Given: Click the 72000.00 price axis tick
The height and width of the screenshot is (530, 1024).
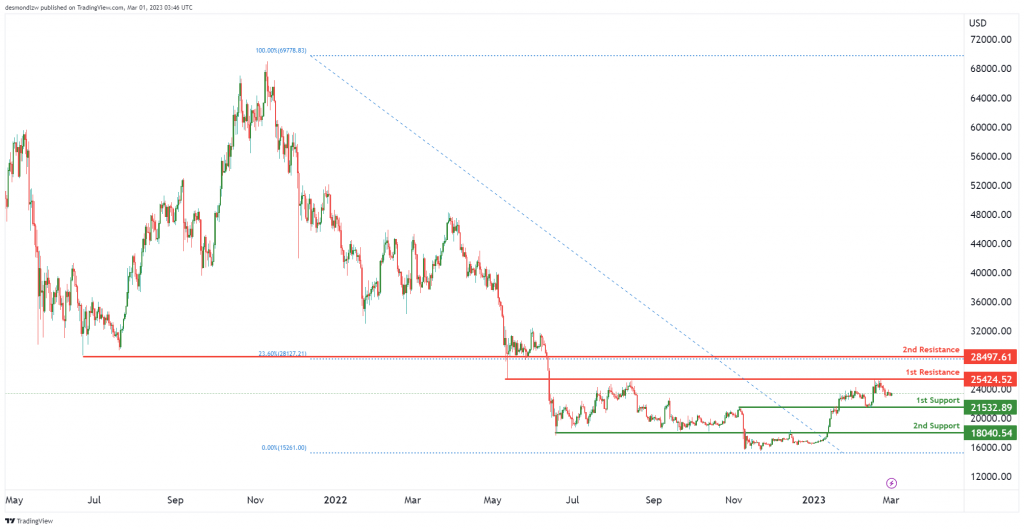Looking at the screenshot, I should coord(992,40).
